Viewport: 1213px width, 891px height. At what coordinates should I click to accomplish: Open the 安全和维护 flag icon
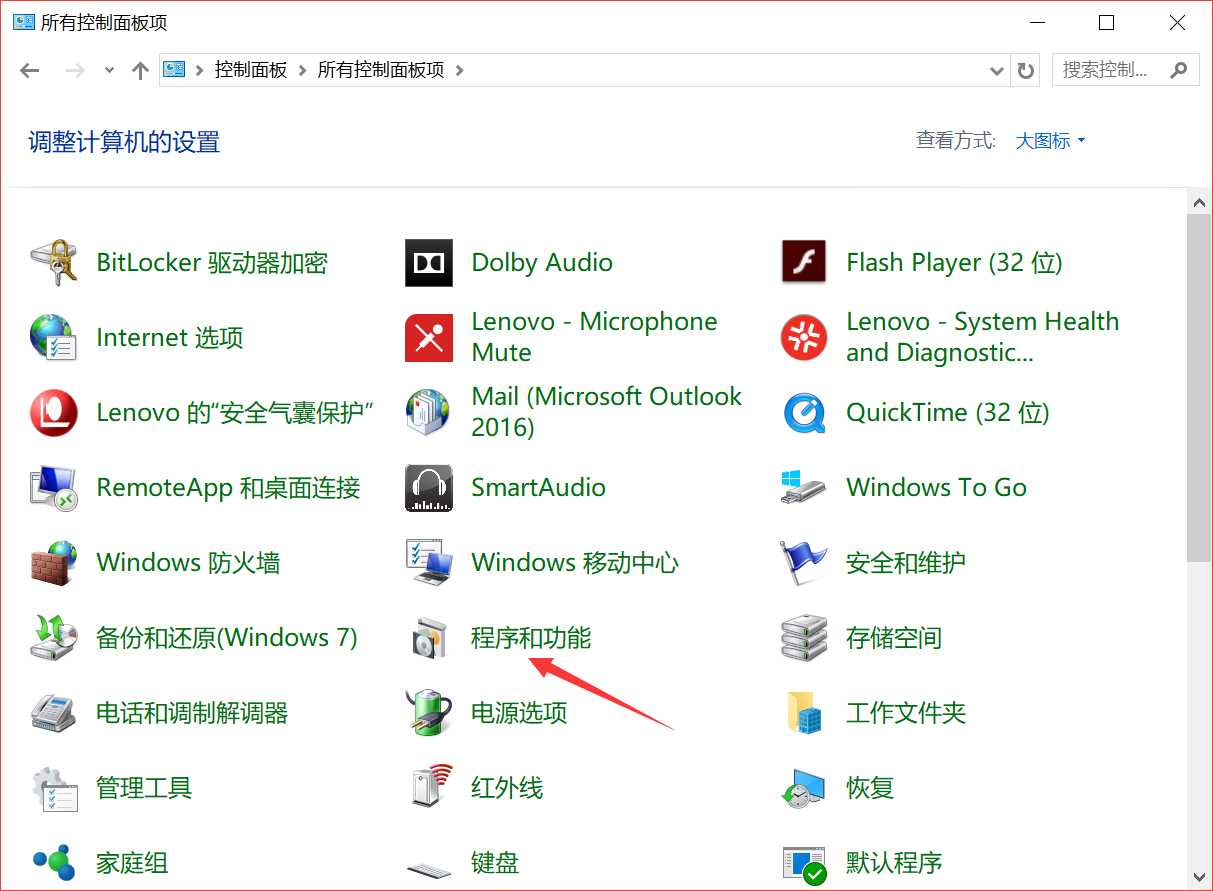point(804,563)
